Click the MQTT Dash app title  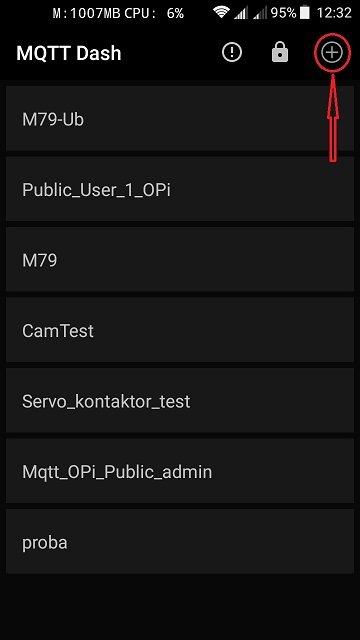pos(69,53)
